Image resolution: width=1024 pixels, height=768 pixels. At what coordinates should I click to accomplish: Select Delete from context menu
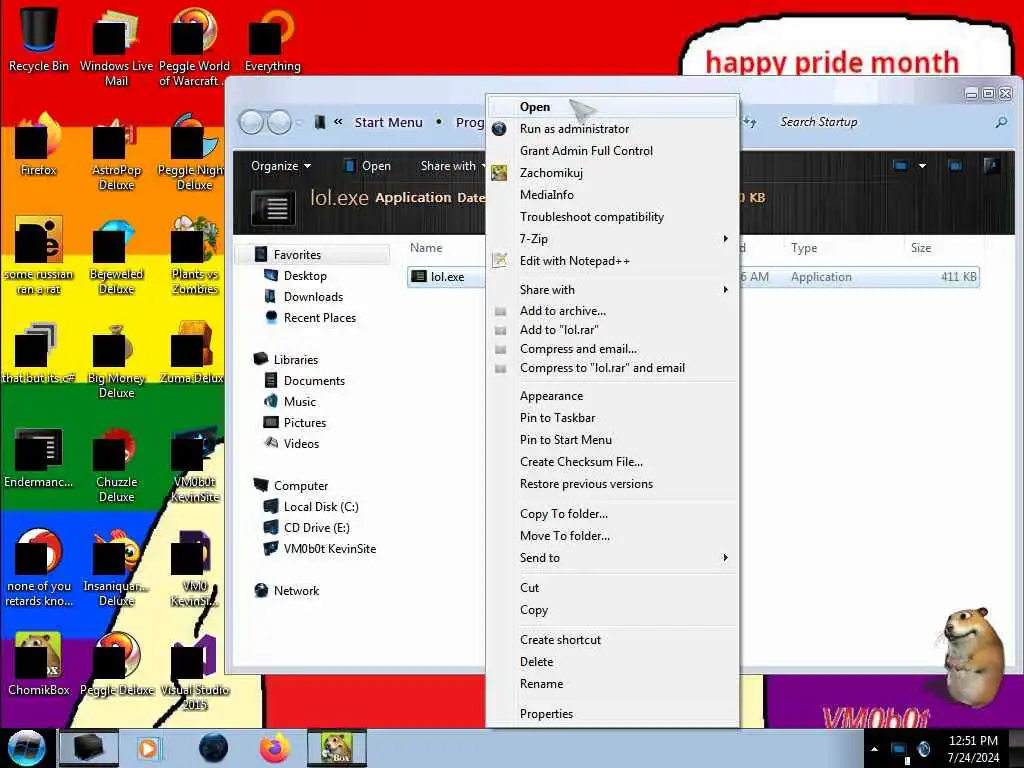pos(613,662)
